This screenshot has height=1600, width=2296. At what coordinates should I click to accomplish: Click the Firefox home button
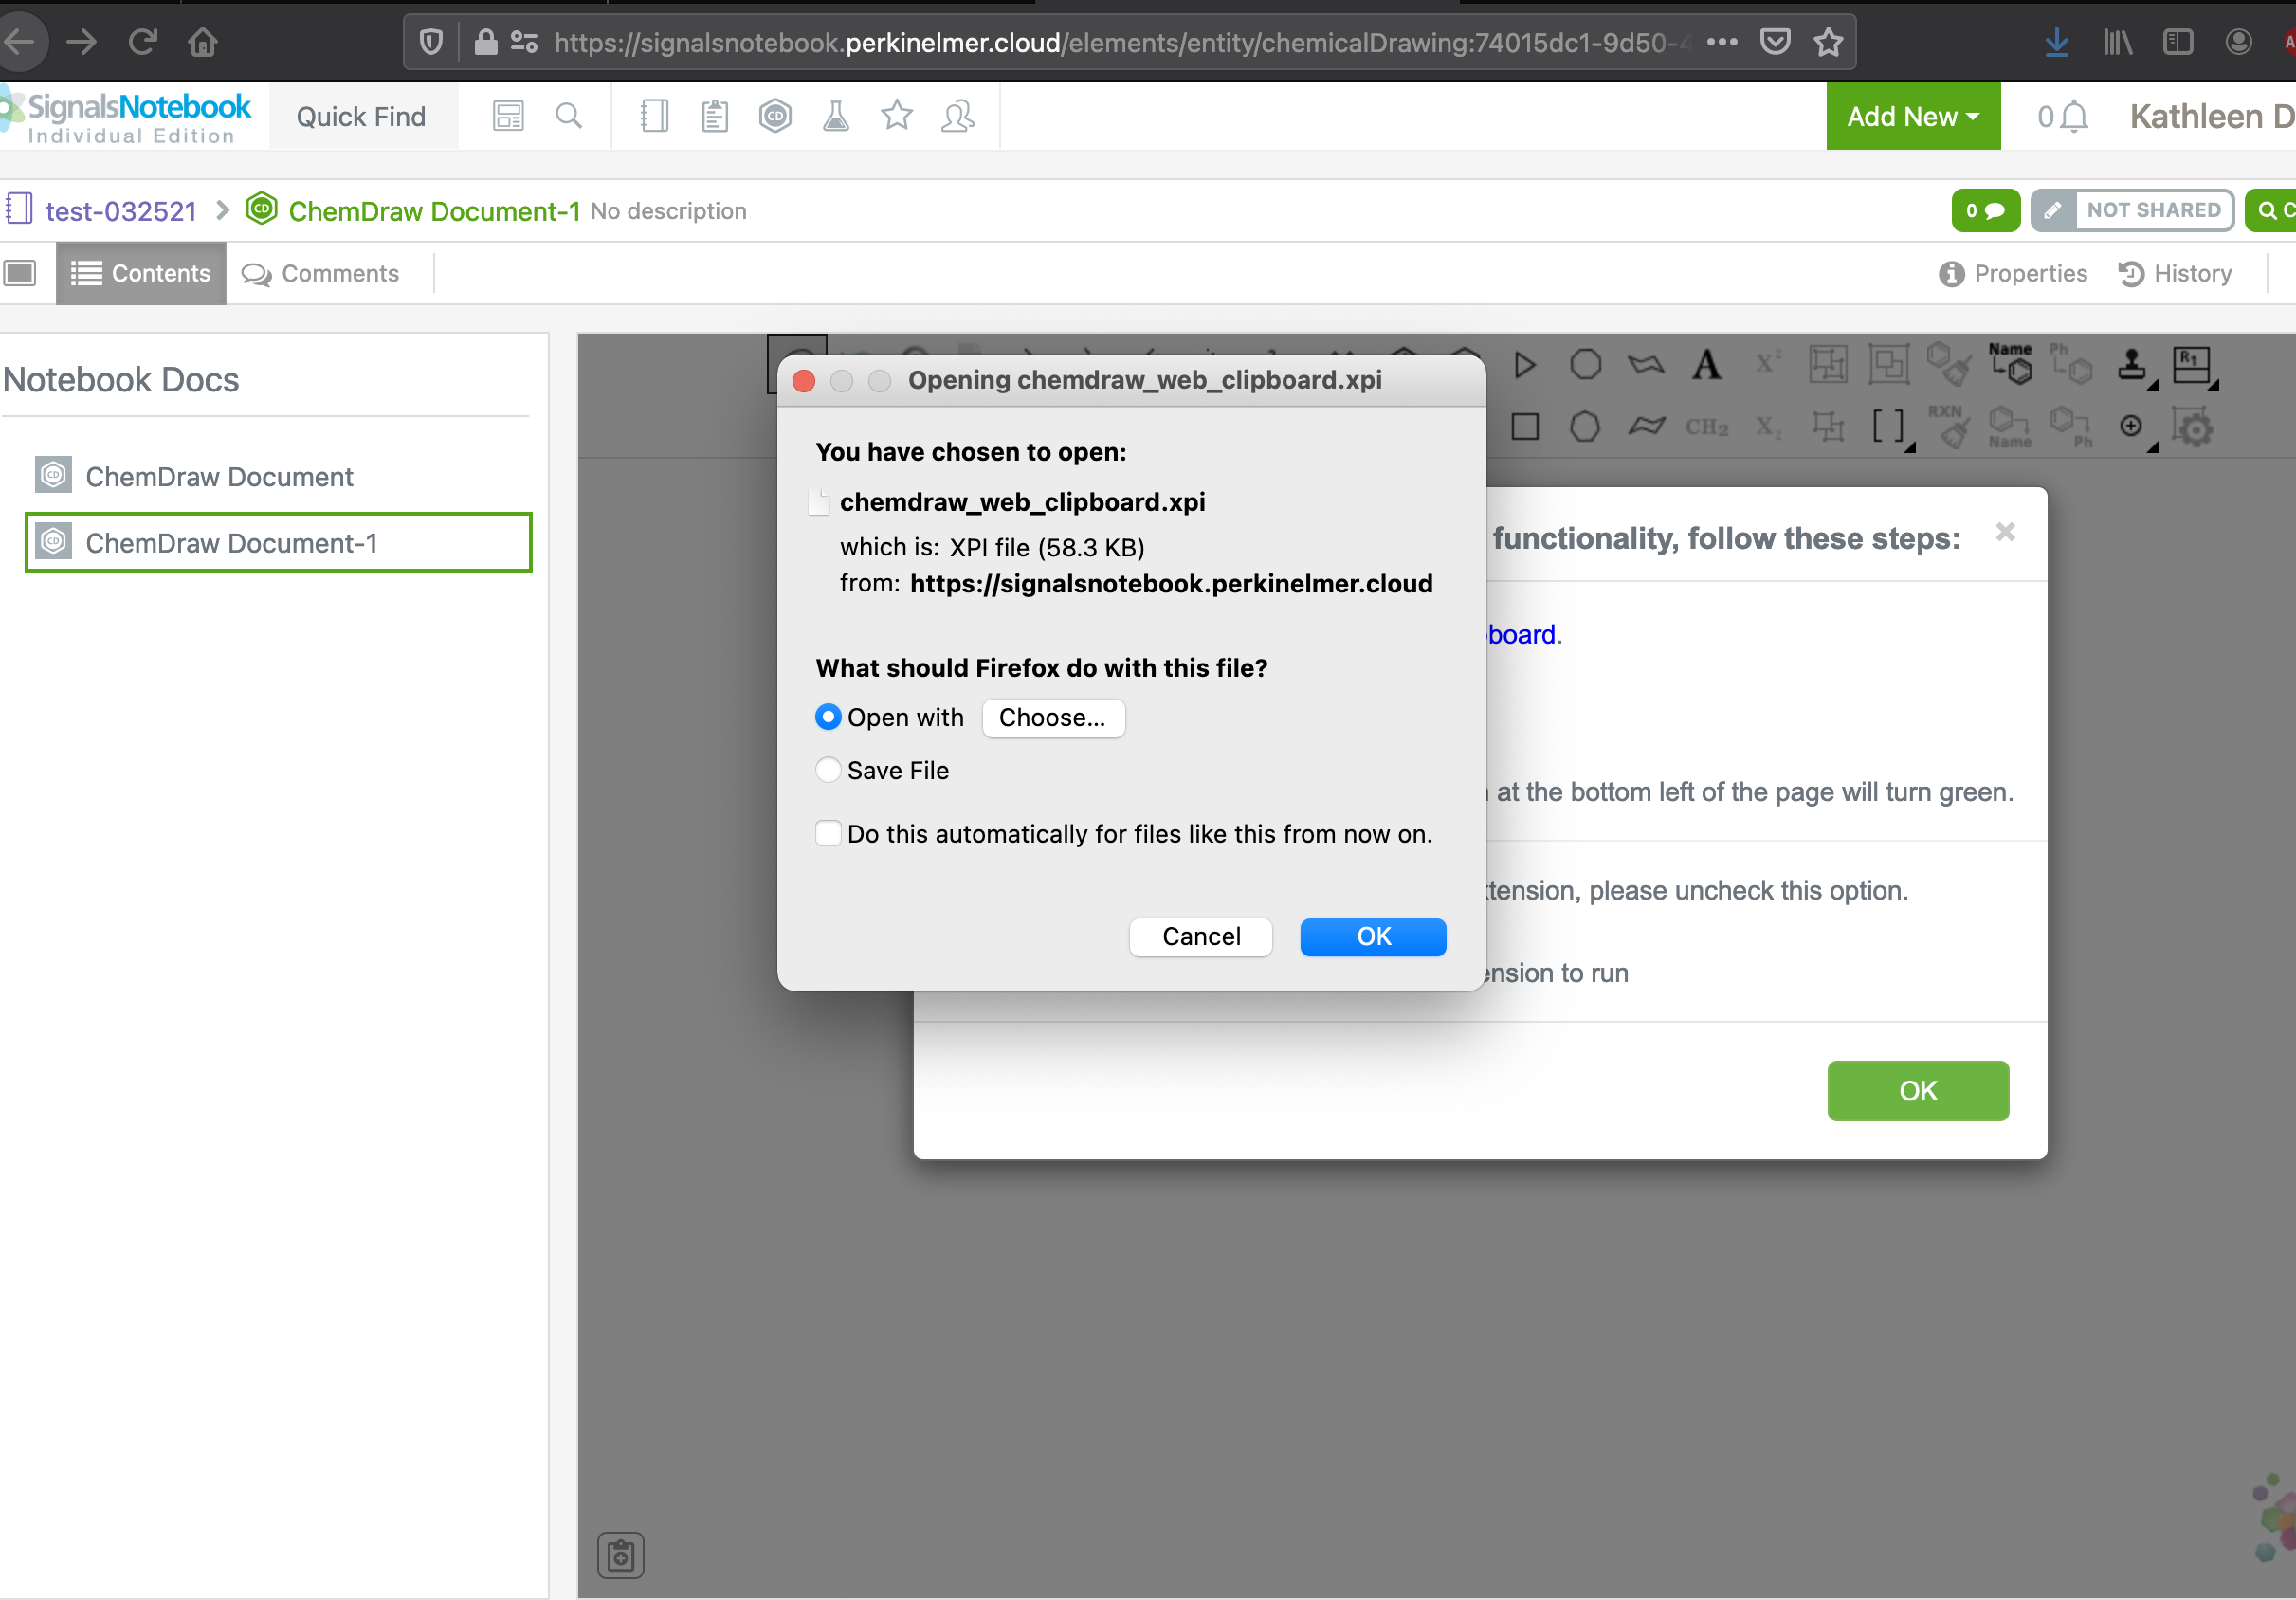pyautogui.click(x=203, y=42)
